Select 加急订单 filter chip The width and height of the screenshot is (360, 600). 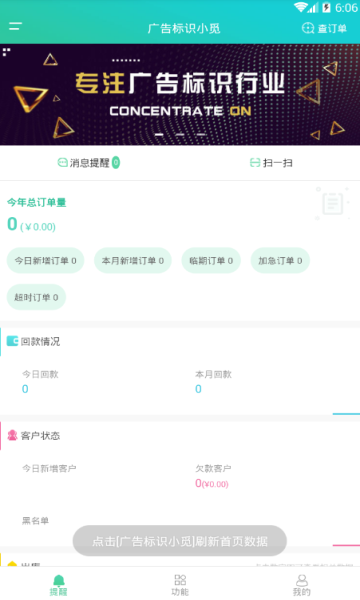click(280, 261)
